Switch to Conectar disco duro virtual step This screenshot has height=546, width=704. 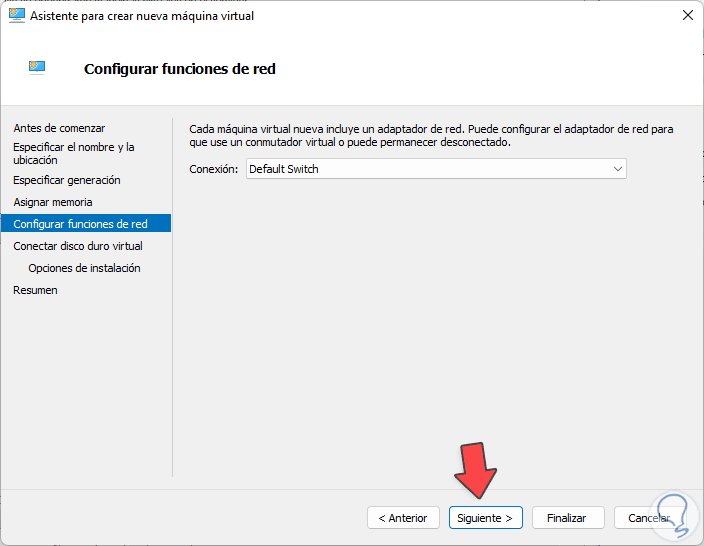78,246
